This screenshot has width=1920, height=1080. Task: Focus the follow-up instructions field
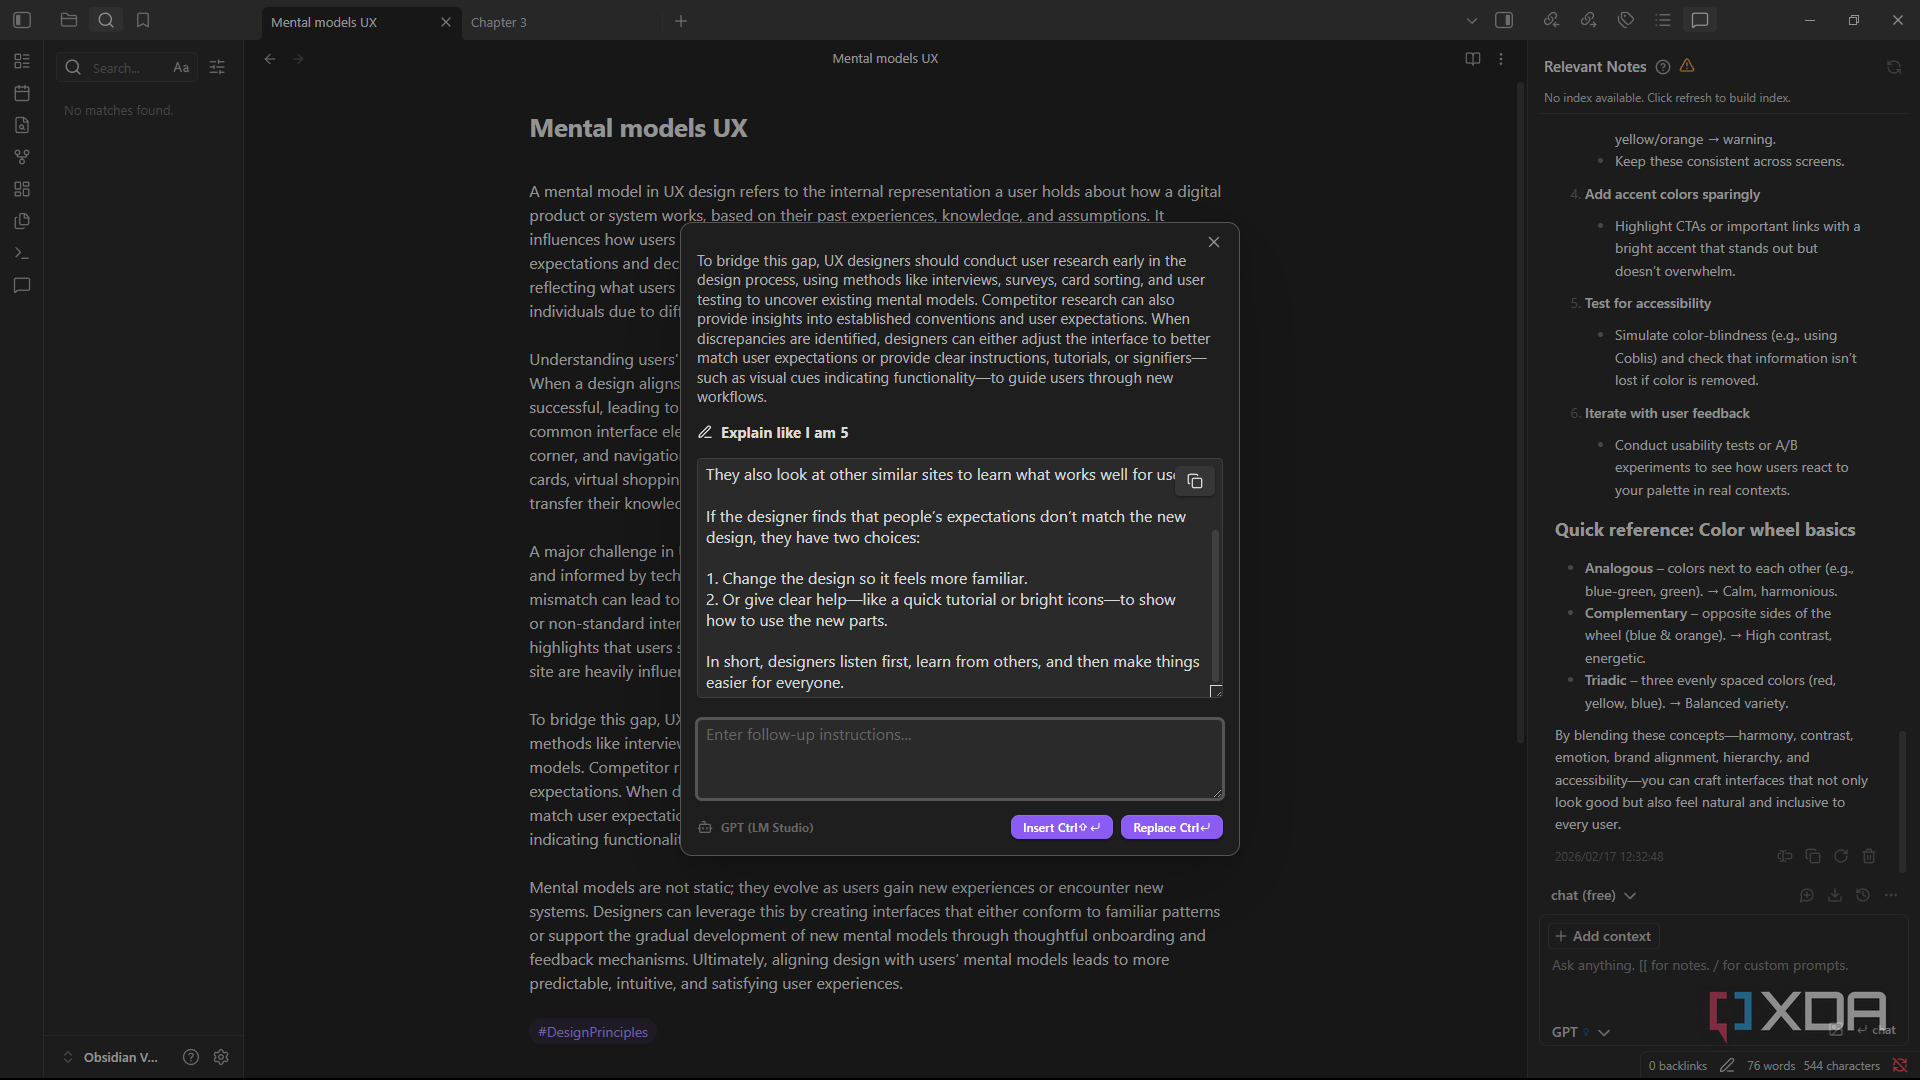click(x=960, y=759)
